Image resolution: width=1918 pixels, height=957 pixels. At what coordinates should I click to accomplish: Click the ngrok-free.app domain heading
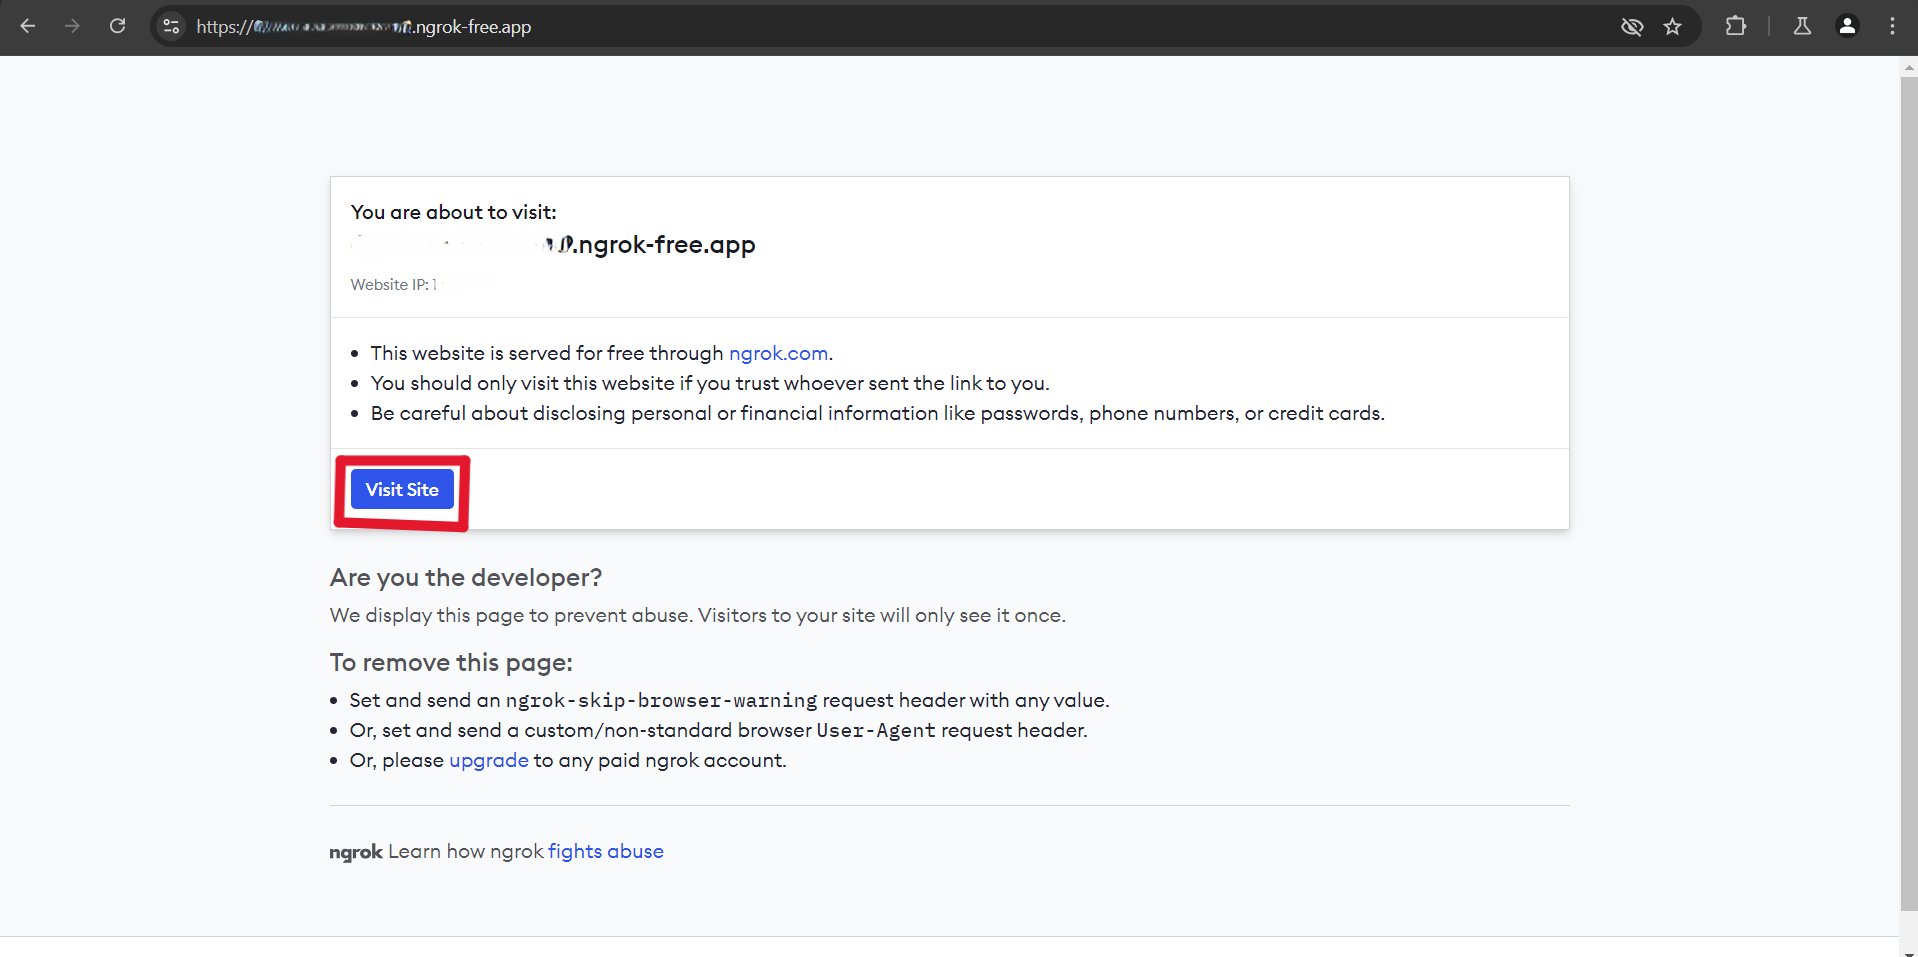point(553,245)
